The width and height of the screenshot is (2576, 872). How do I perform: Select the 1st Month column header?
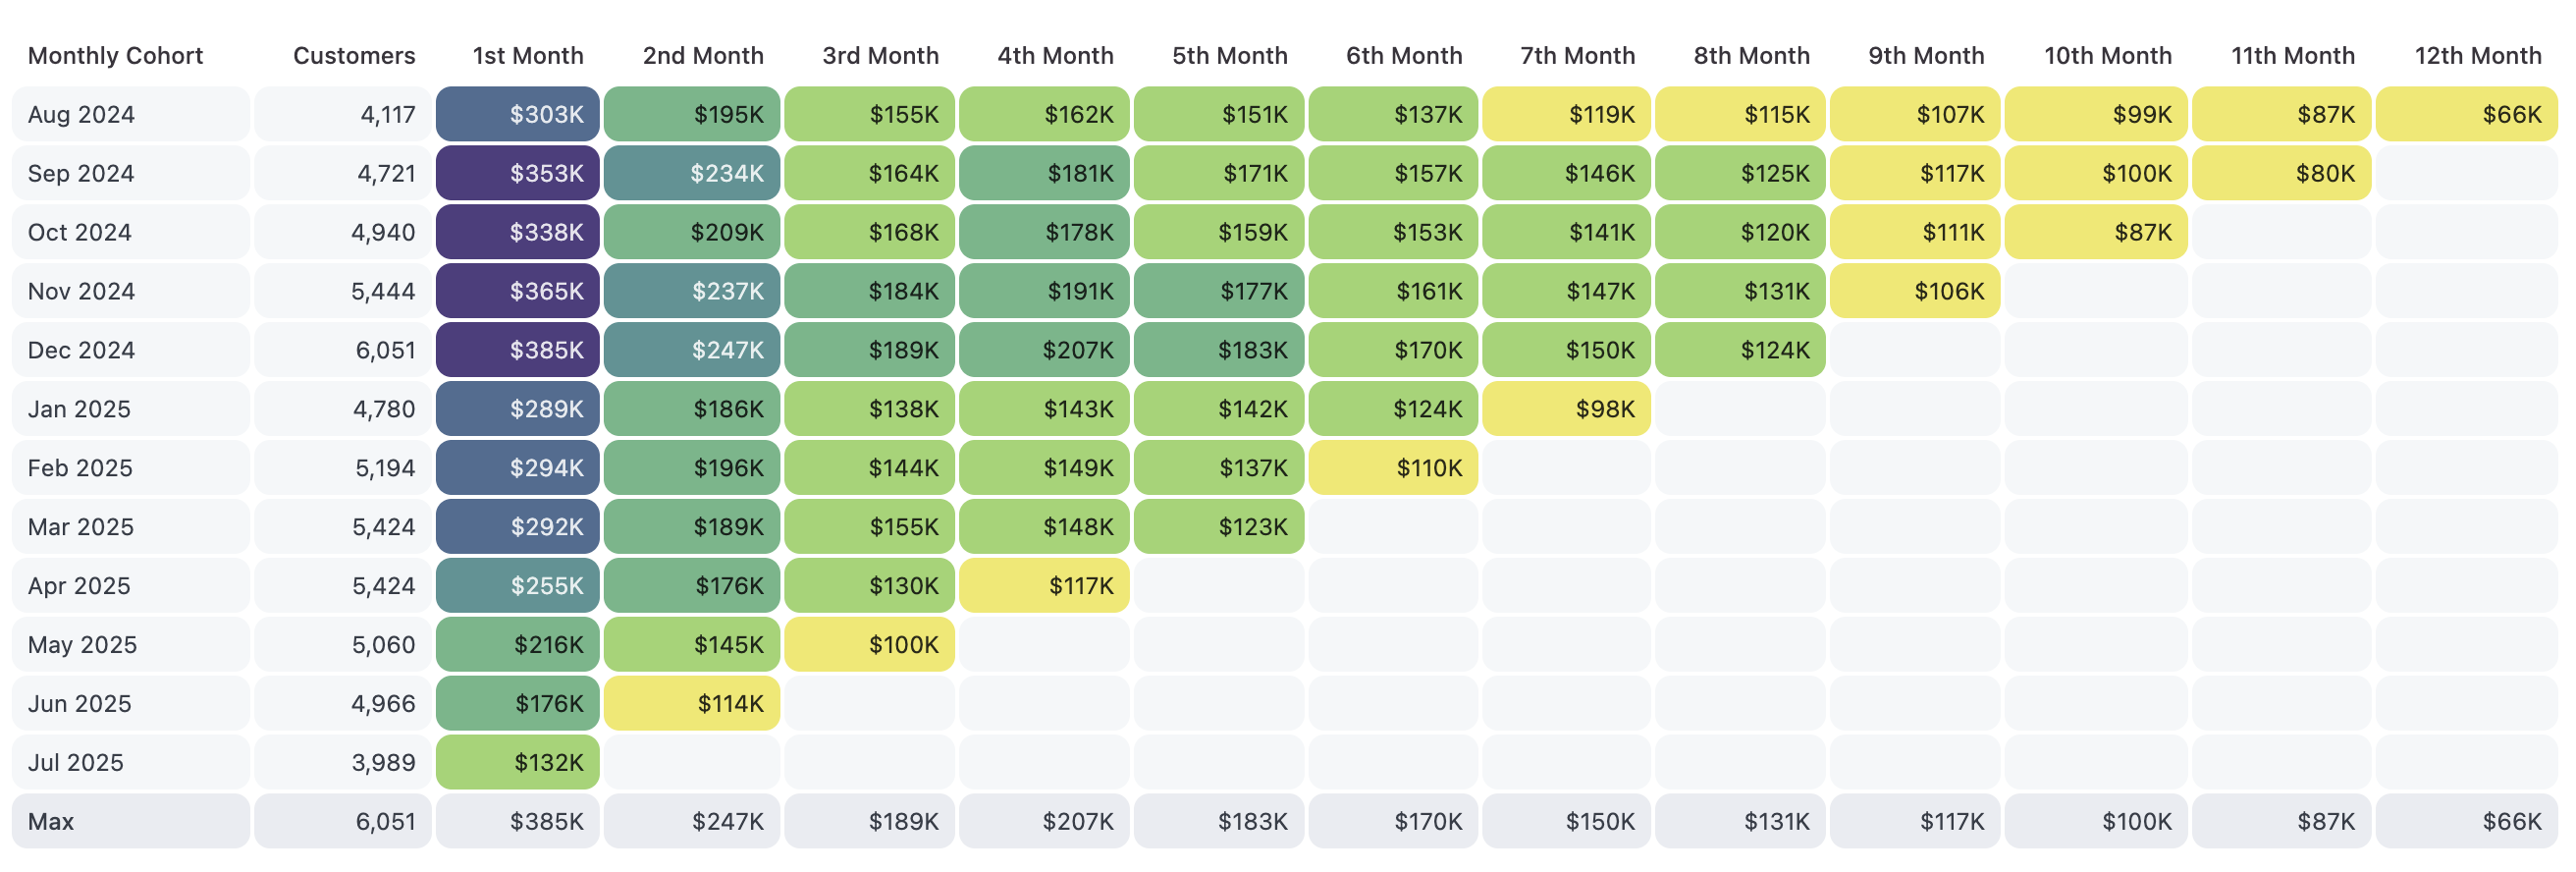[527, 56]
